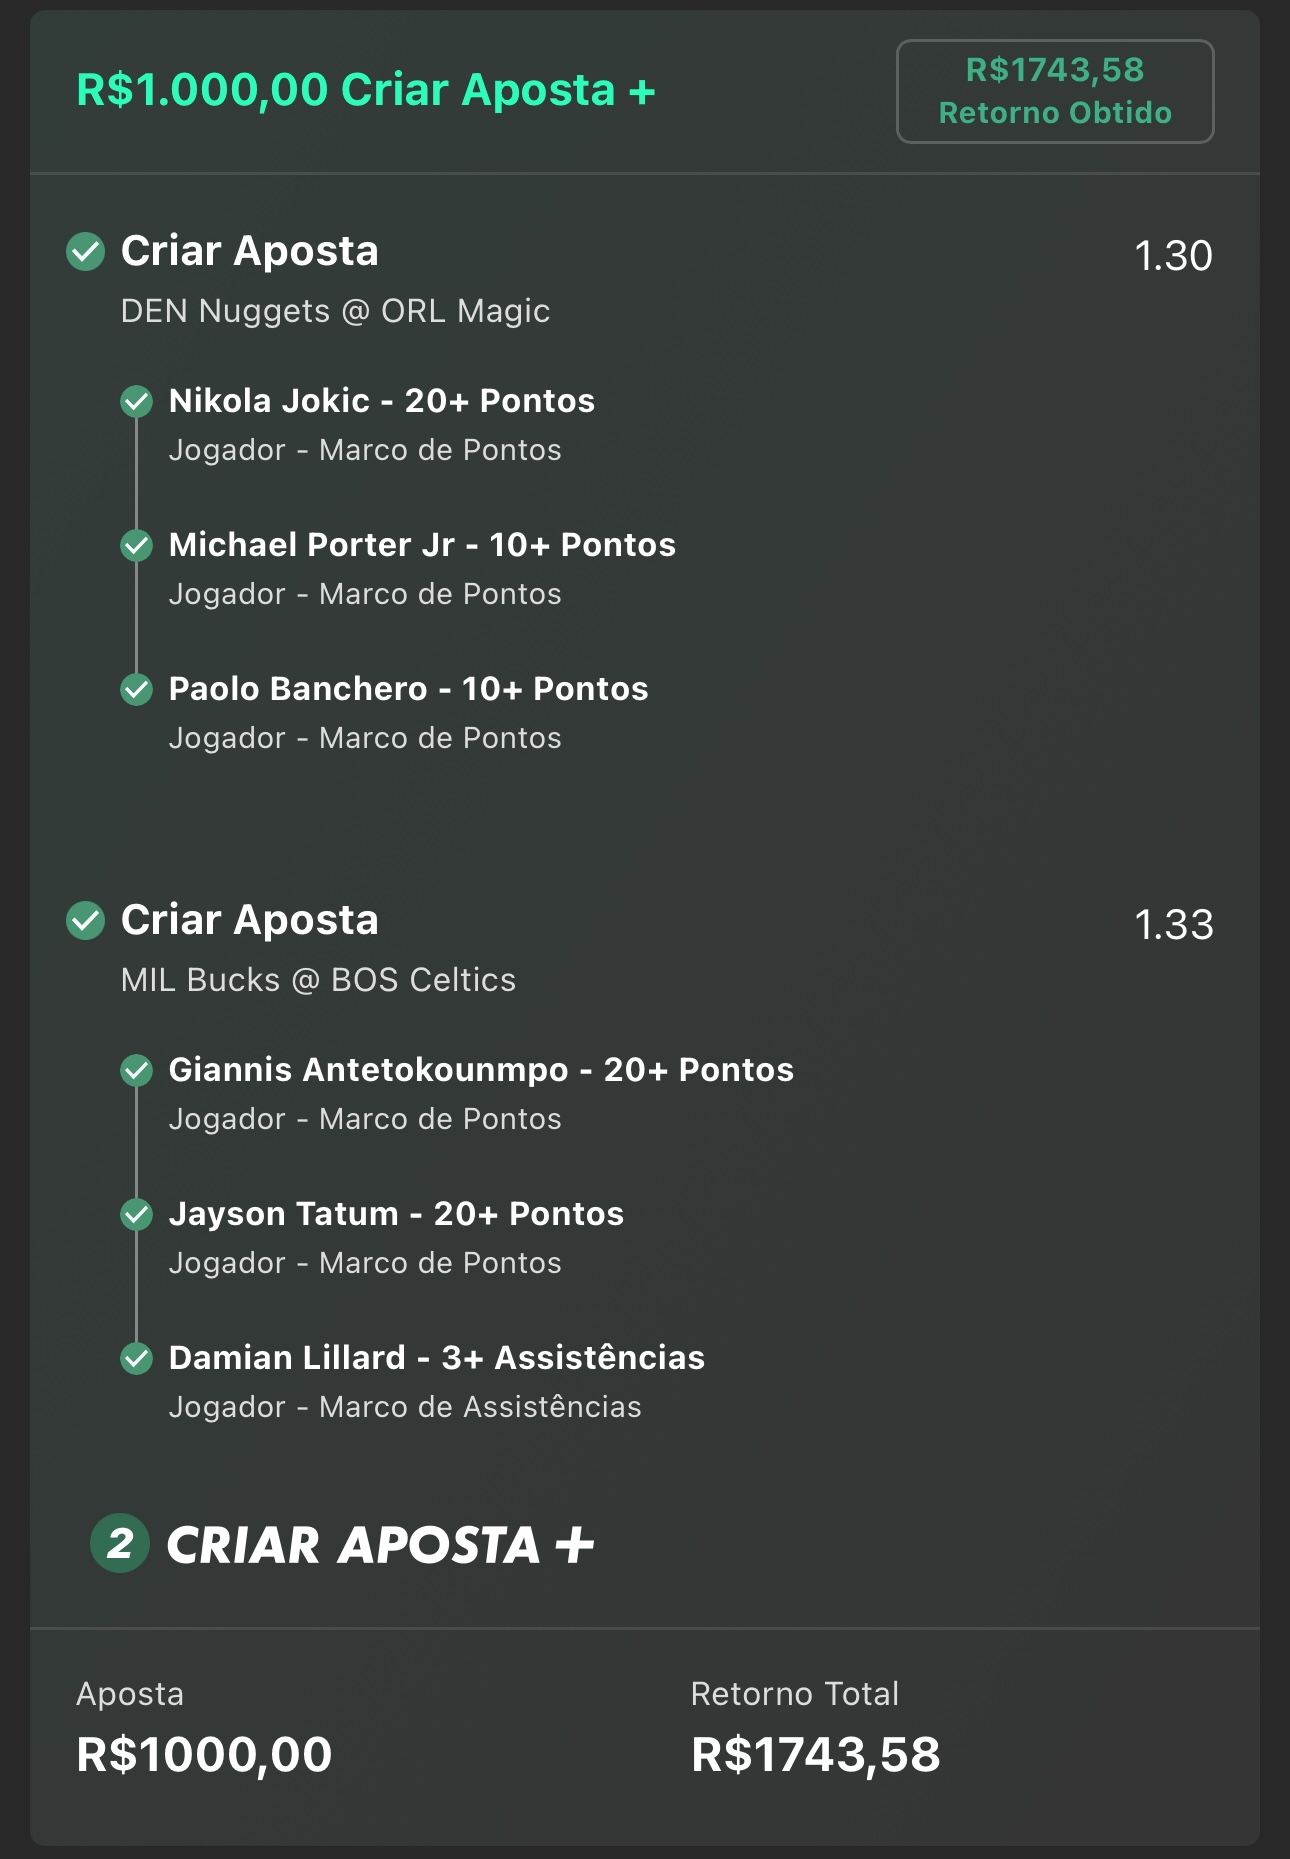
Task: Select the 1.33 odds value
Action: tap(1173, 925)
